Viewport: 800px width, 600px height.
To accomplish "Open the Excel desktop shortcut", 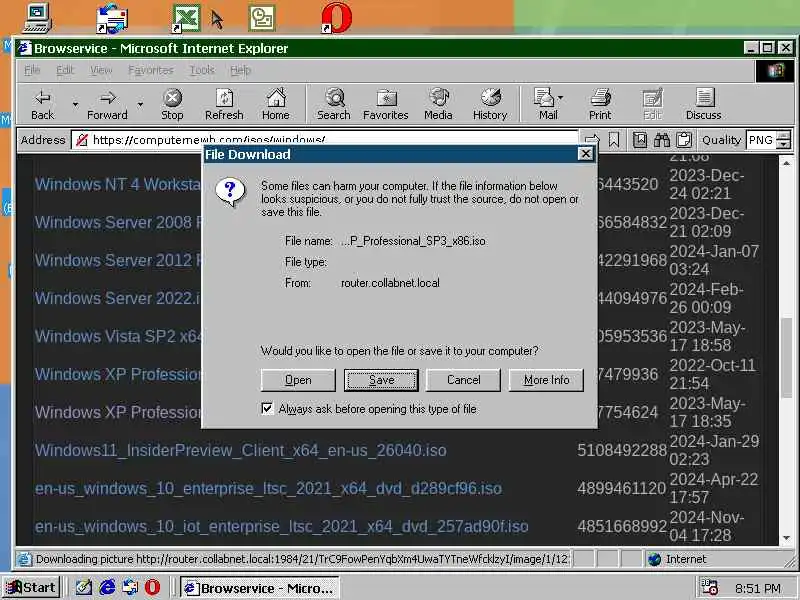I will point(186,18).
